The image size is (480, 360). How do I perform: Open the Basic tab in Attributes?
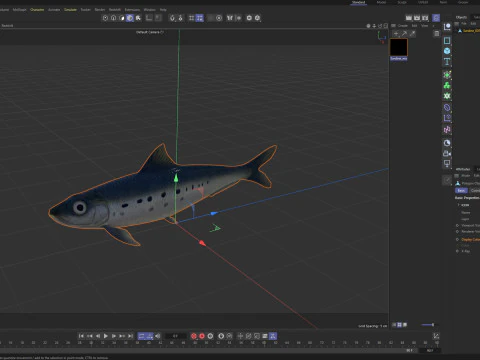click(461, 190)
